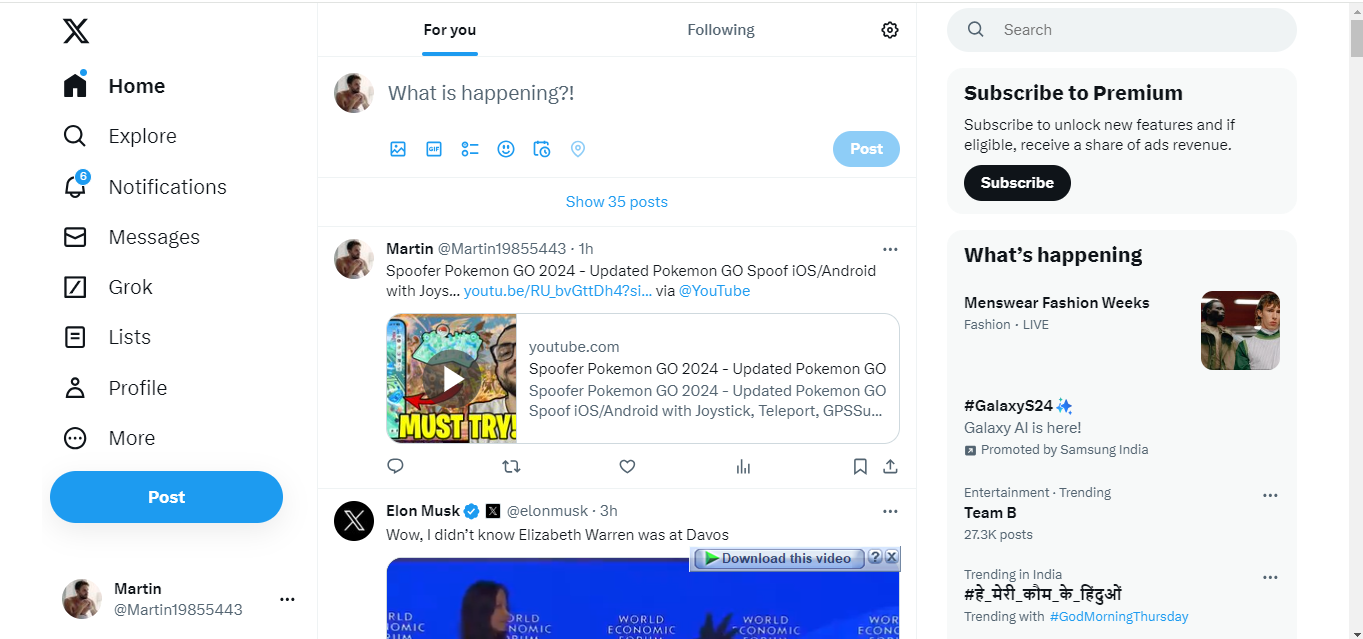Open help icon on download bar
This screenshot has height=639, width=1363.
tap(875, 557)
